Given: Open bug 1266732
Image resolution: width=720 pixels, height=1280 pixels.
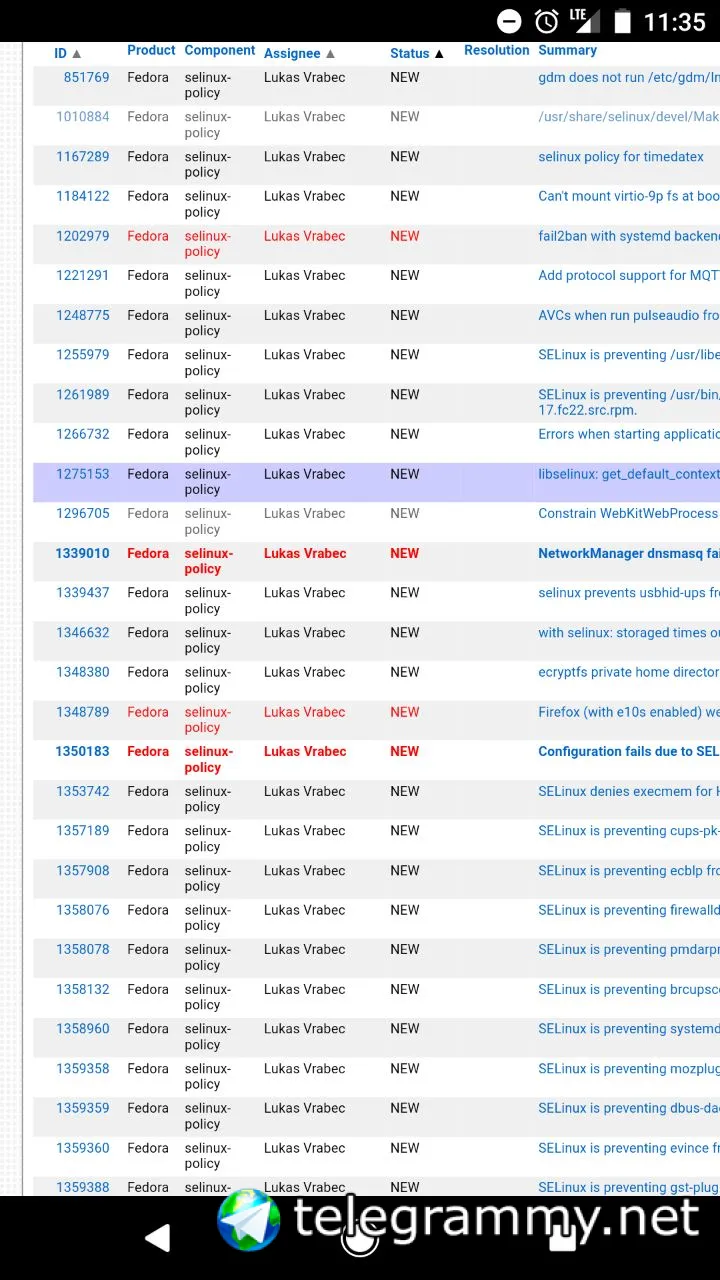Looking at the screenshot, I should click(x=83, y=434).
